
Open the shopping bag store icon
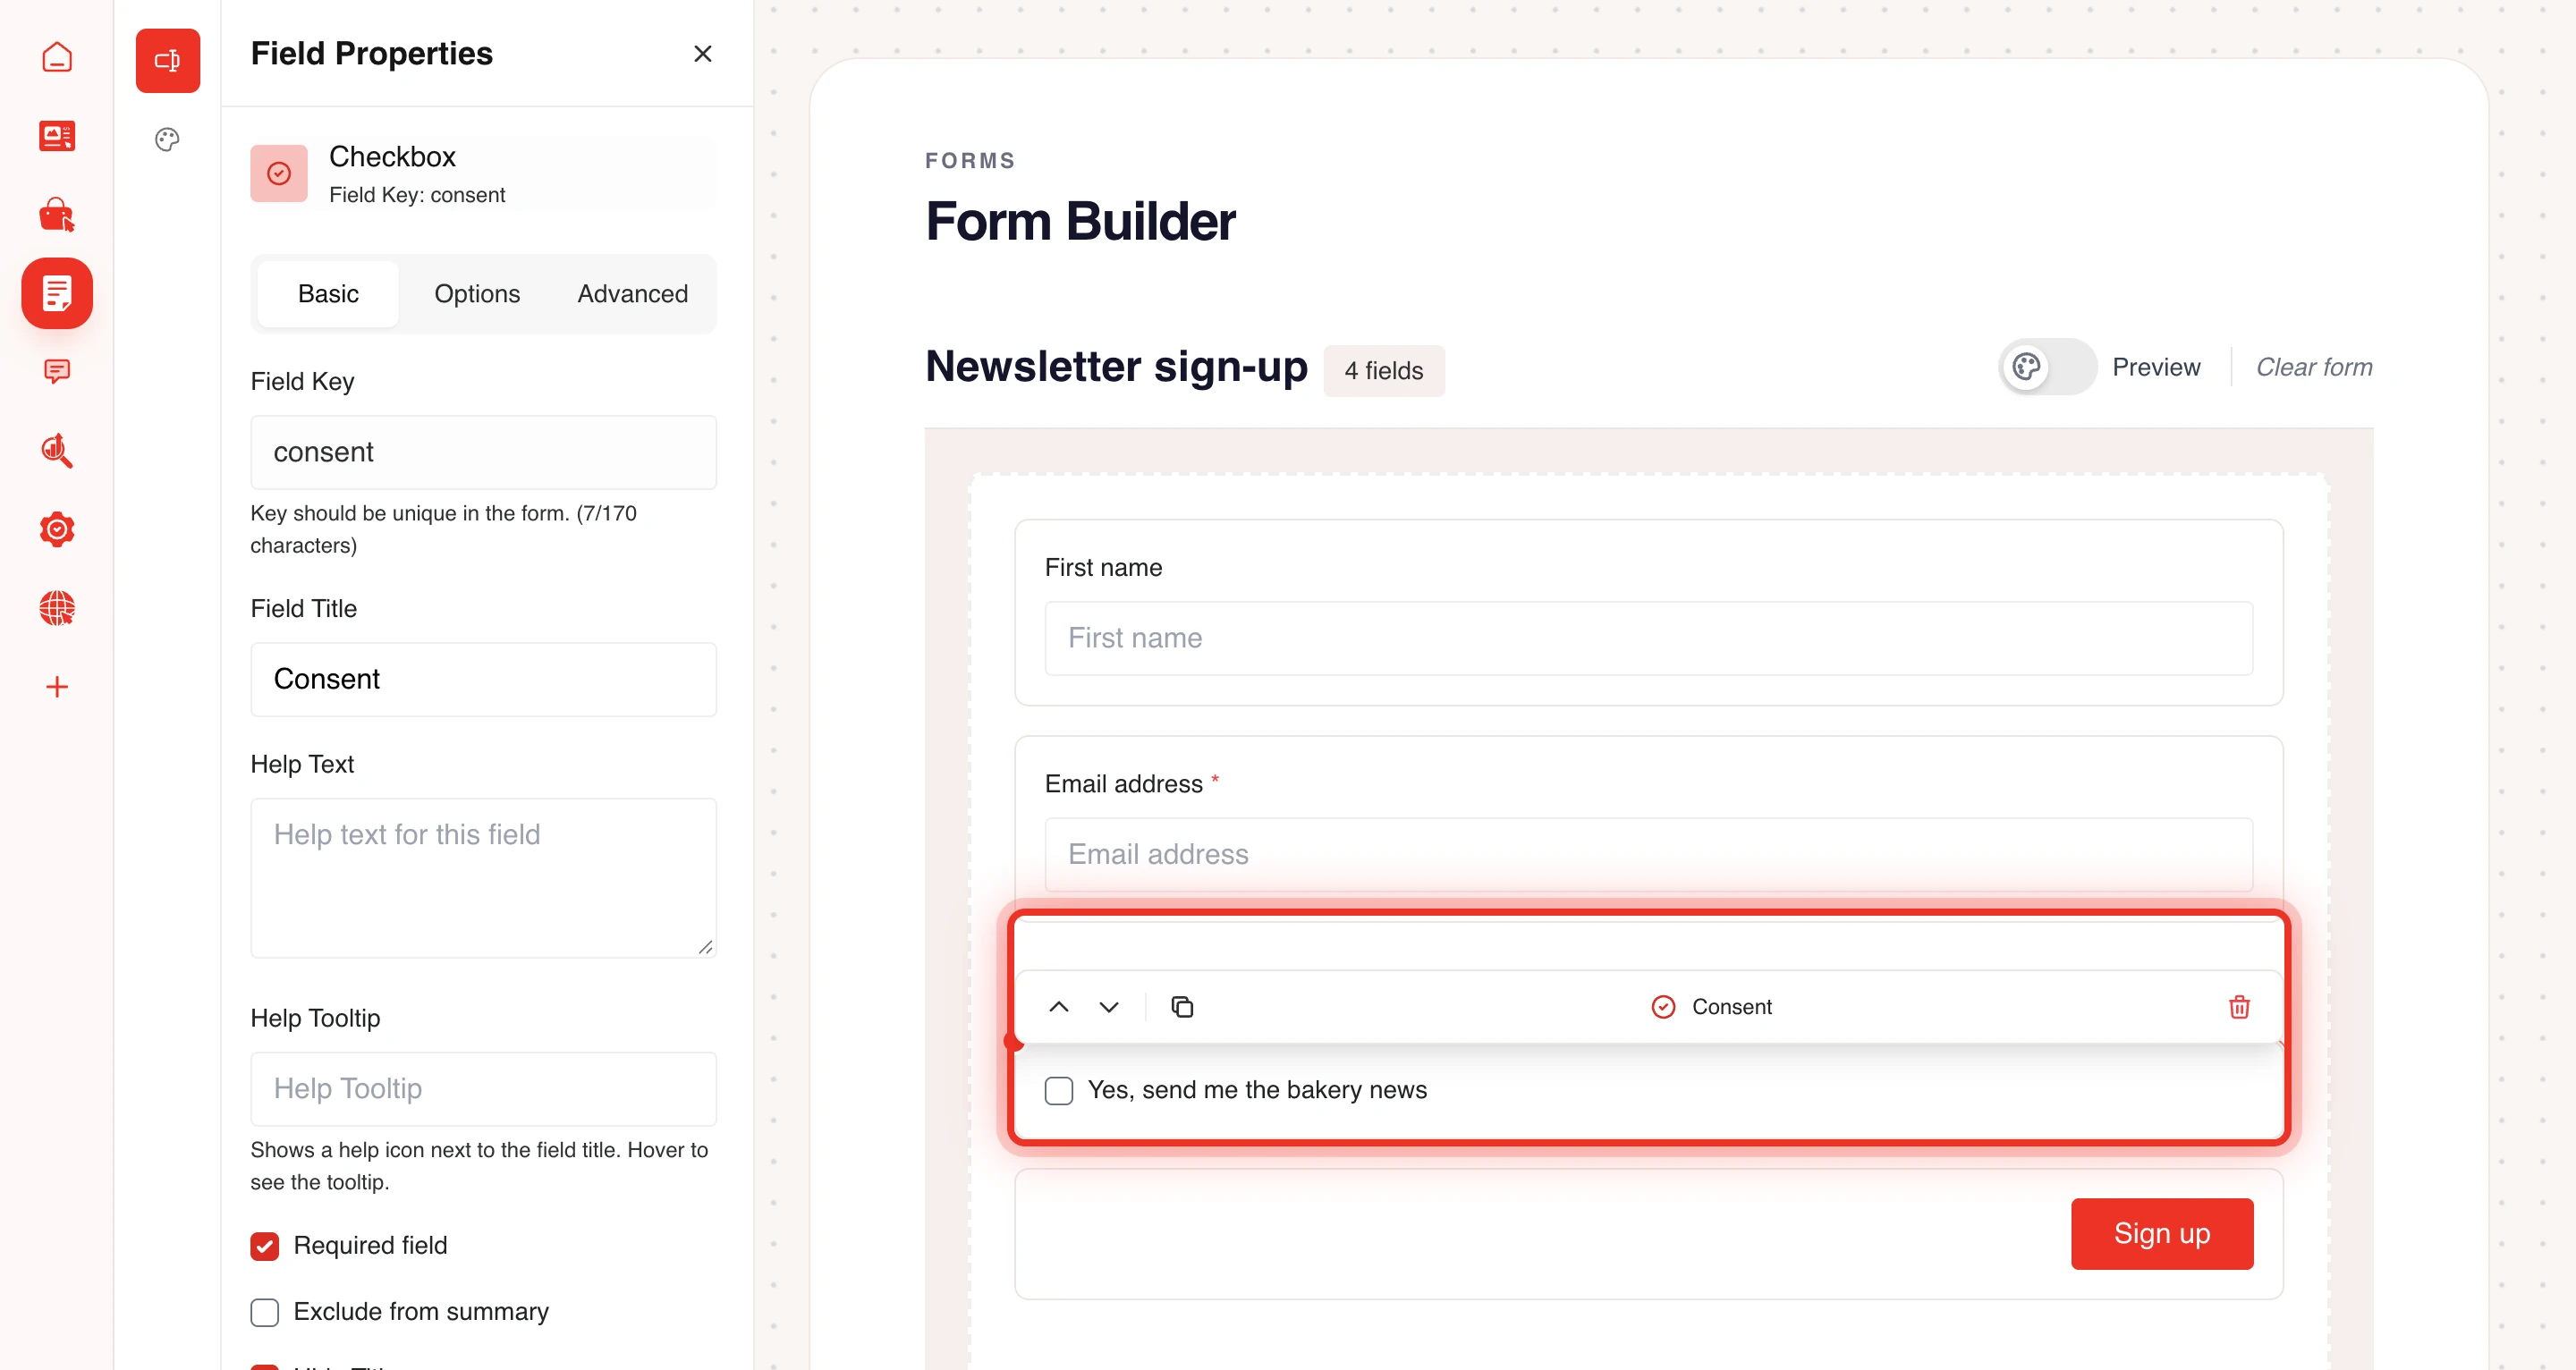[57, 214]
